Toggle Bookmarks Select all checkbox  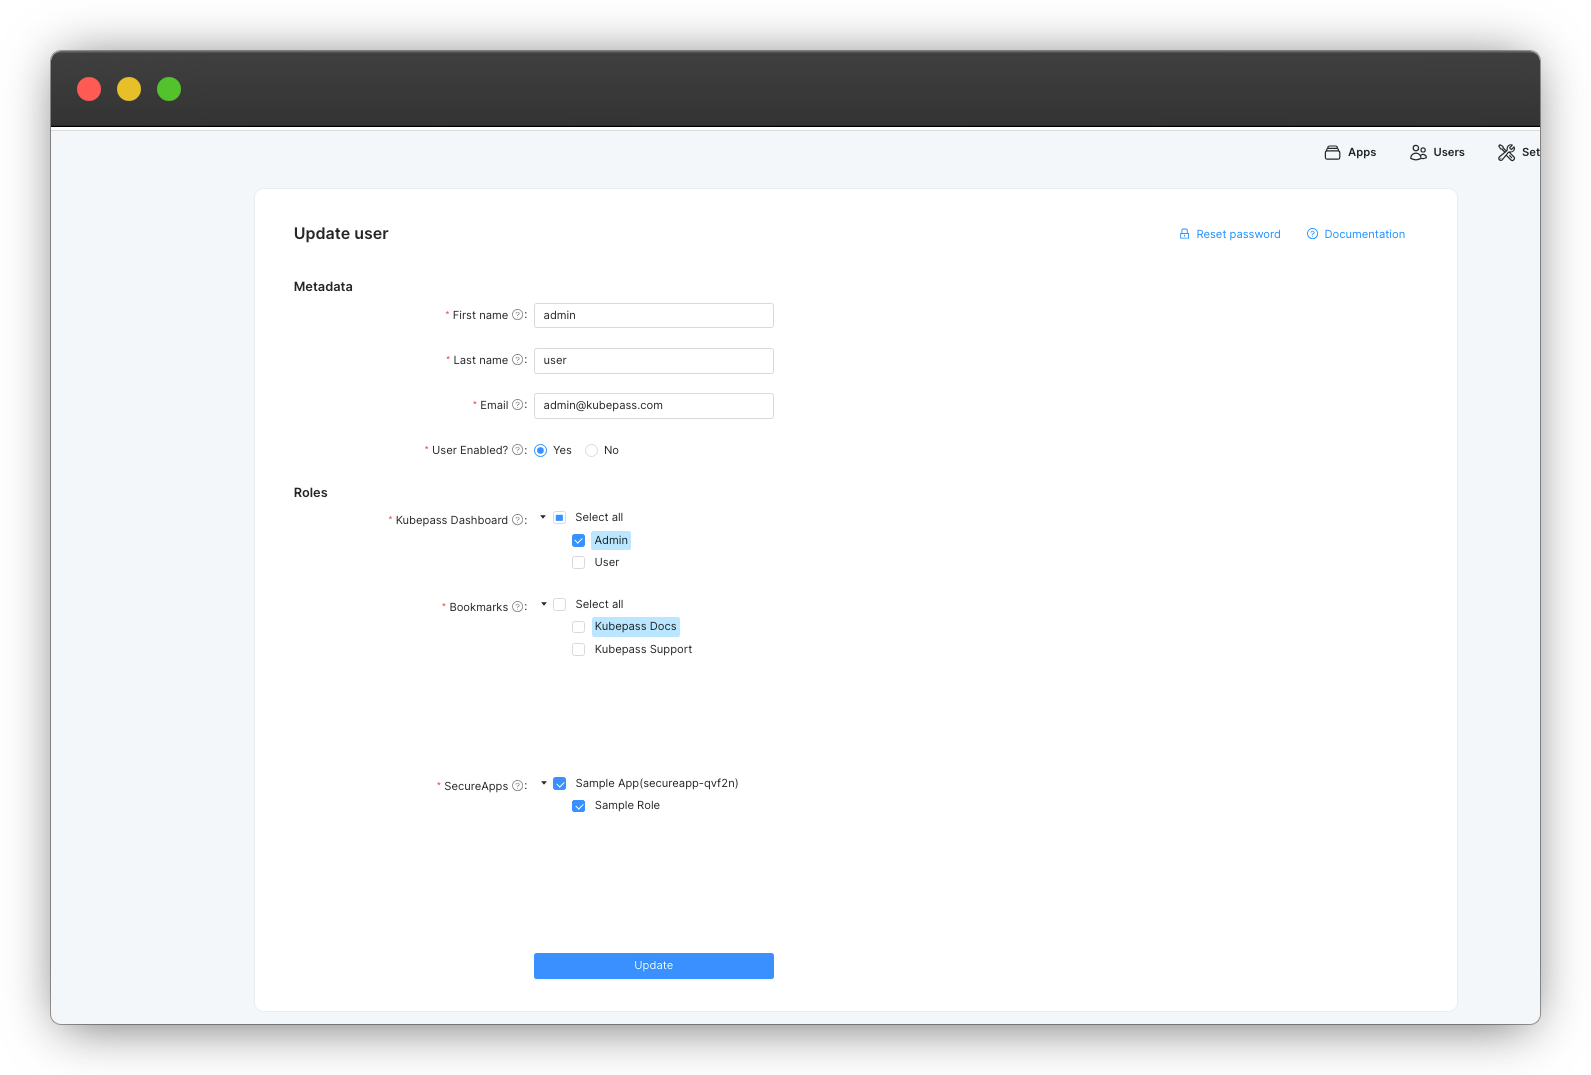560,605
